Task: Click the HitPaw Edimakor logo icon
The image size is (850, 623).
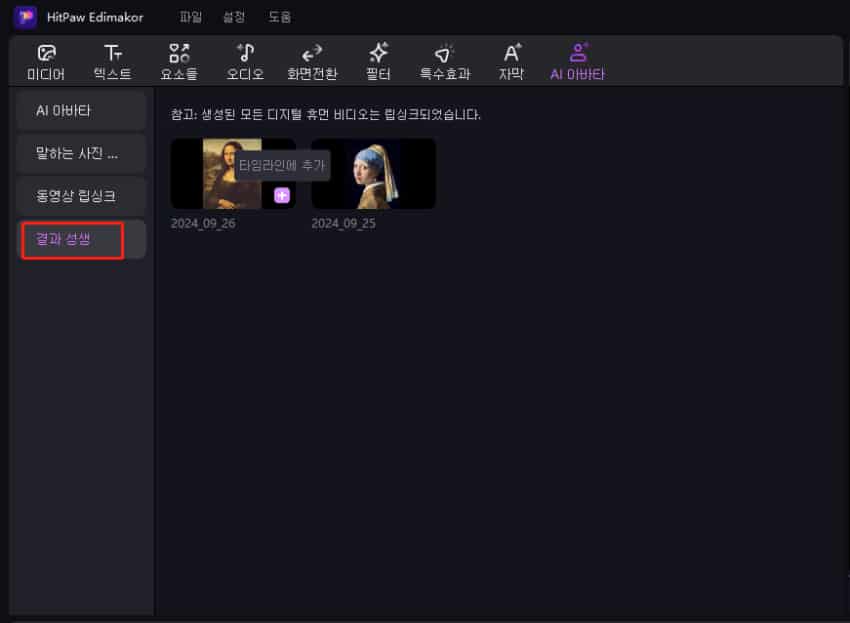Action: click(x=25, y=17)
